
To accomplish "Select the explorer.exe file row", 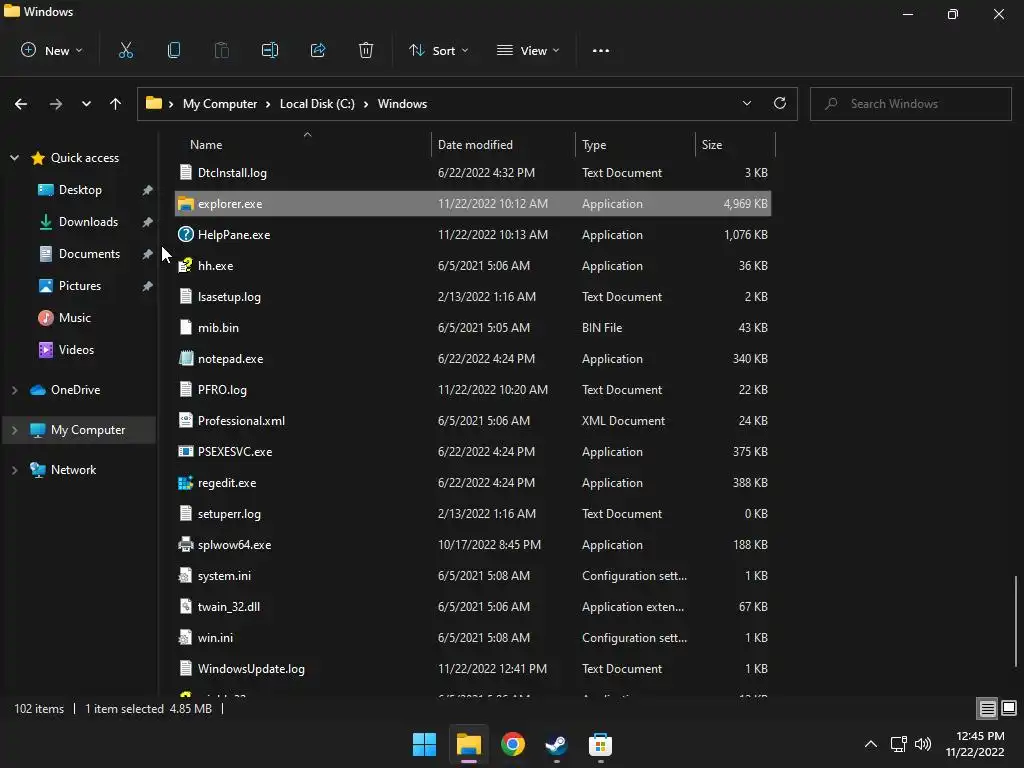I will click(x=473, y=204).
